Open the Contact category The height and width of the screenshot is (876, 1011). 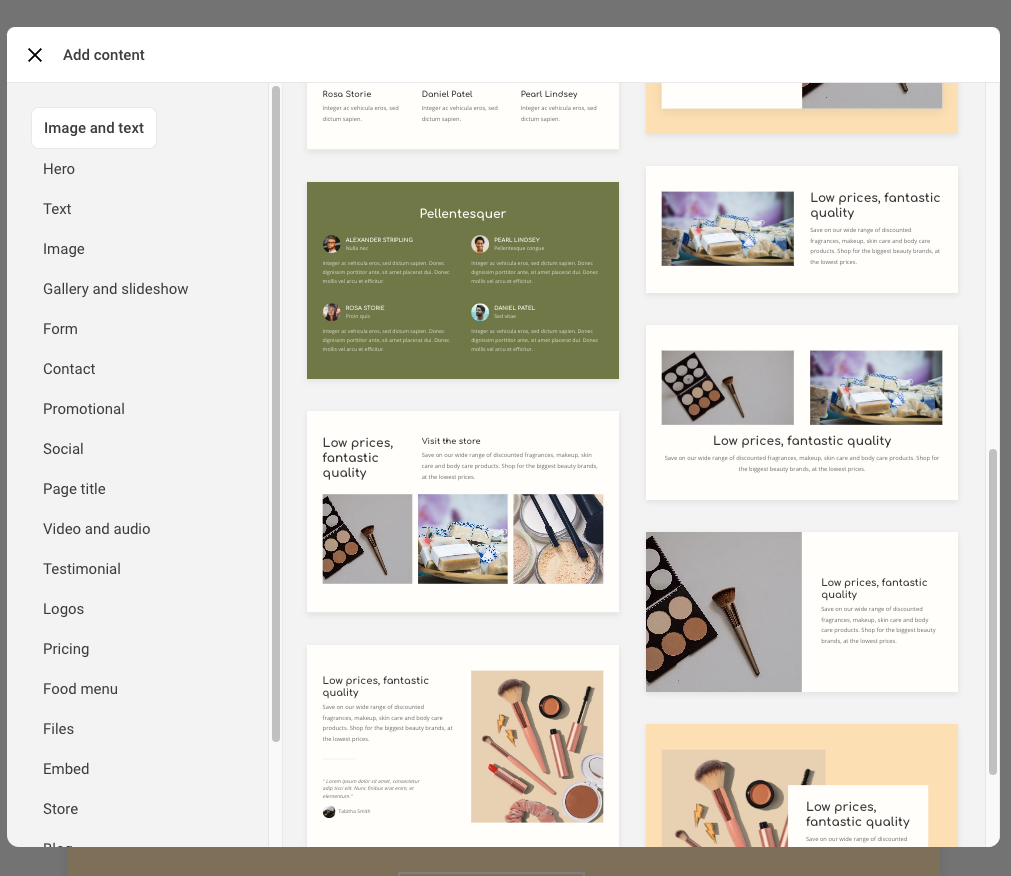69,369
